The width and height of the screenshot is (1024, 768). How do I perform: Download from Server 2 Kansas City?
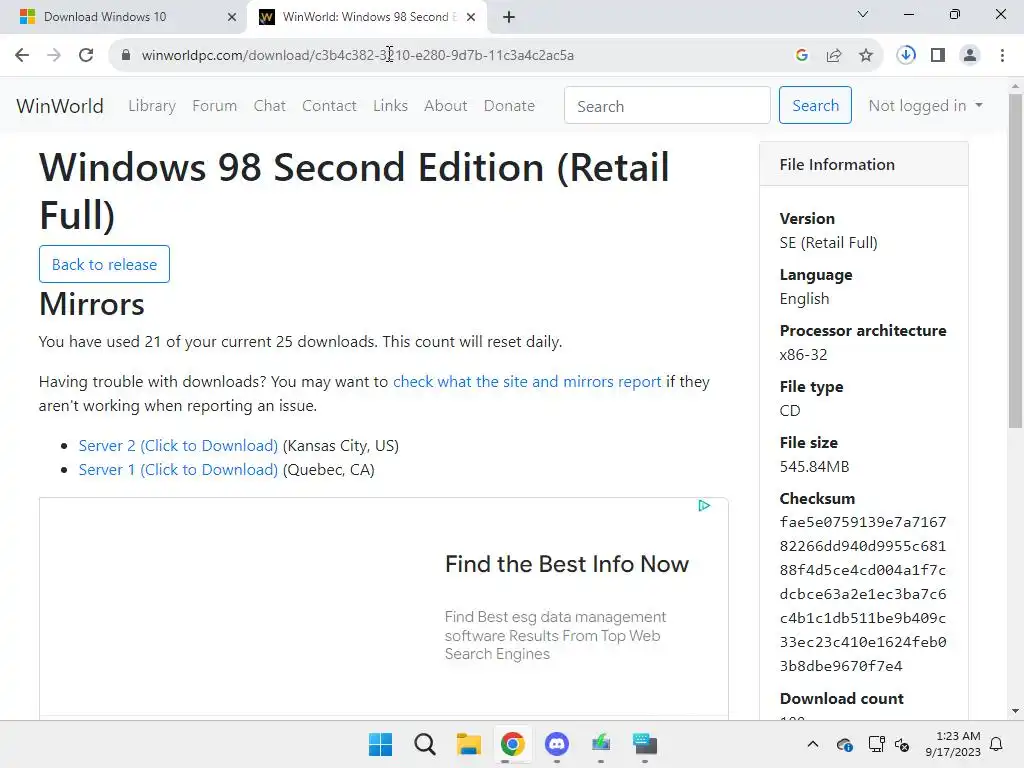click(x=178, y=445)
